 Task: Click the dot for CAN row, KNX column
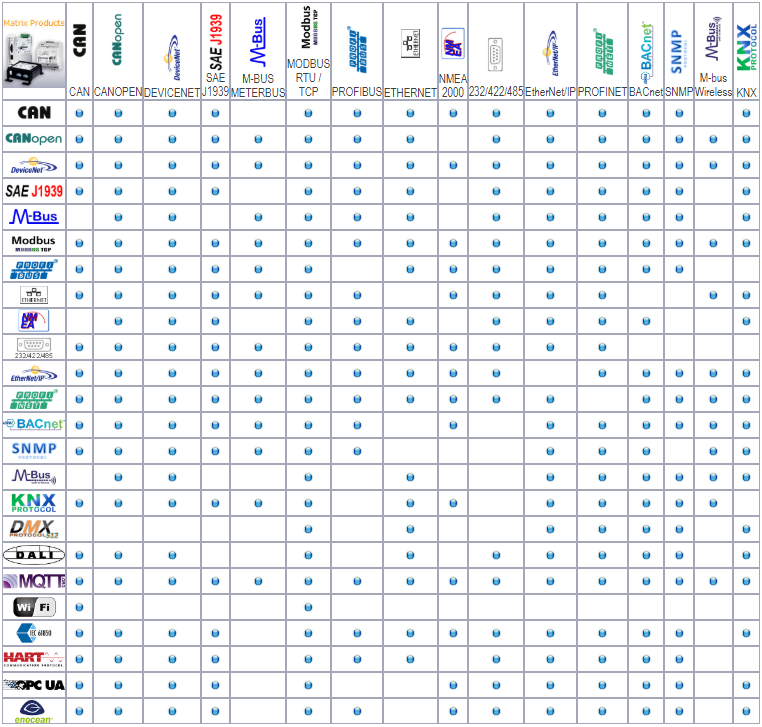[x=746, y=113]
